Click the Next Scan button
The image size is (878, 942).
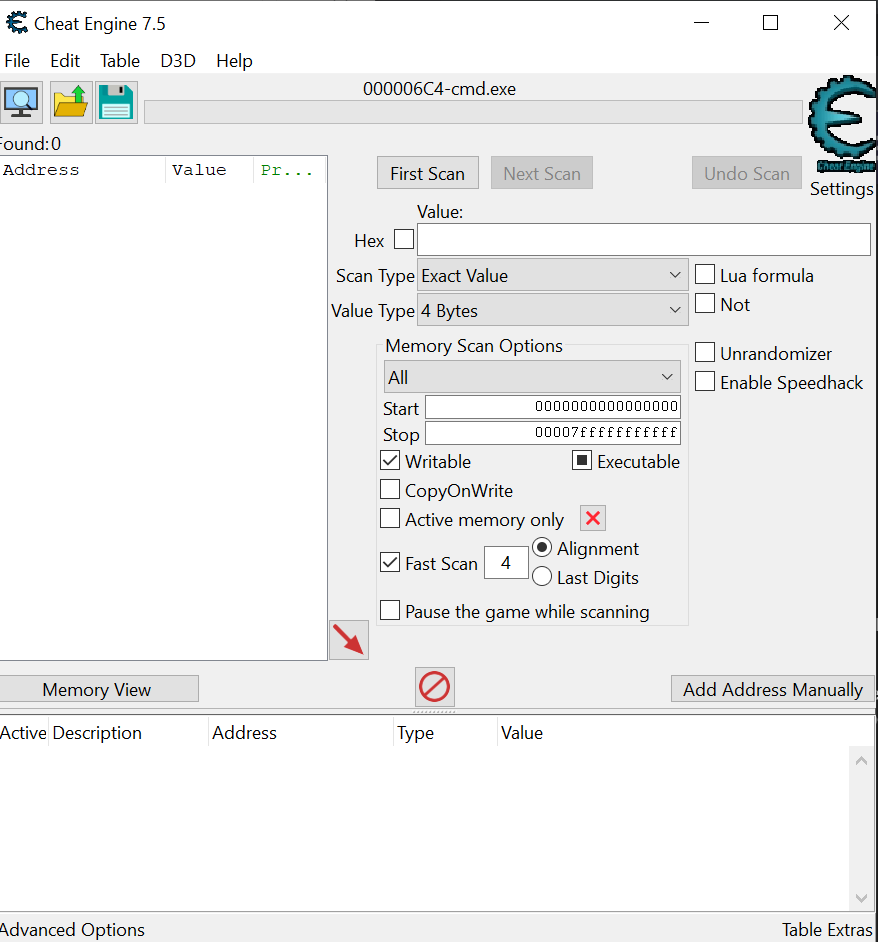tap(542, 173)
